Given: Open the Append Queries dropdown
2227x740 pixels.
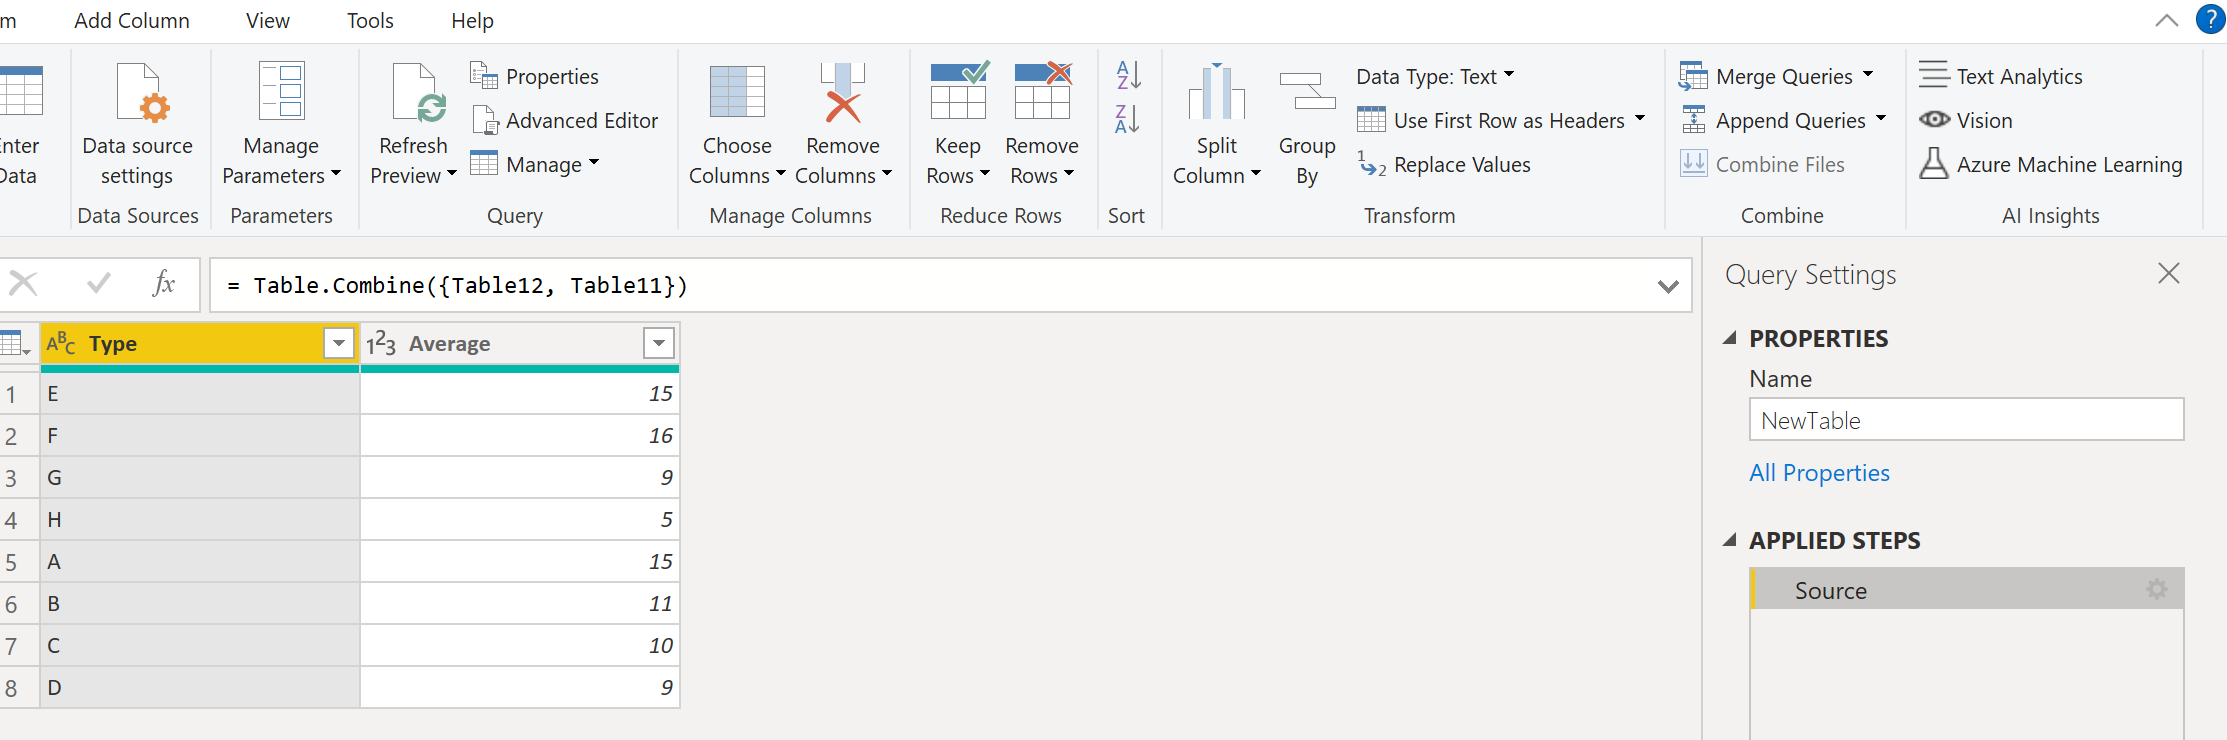Looking at the screenshot, I should (1880, 119).
